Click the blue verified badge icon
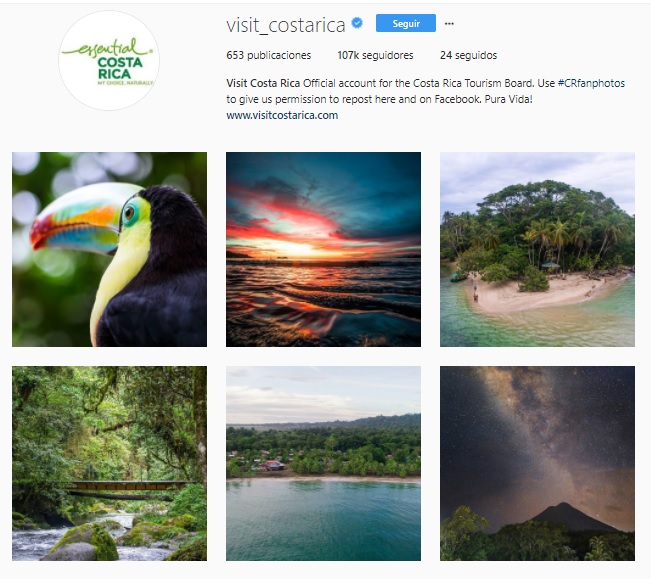Screen dimensions: 651x579 click(x=357, y=23)
